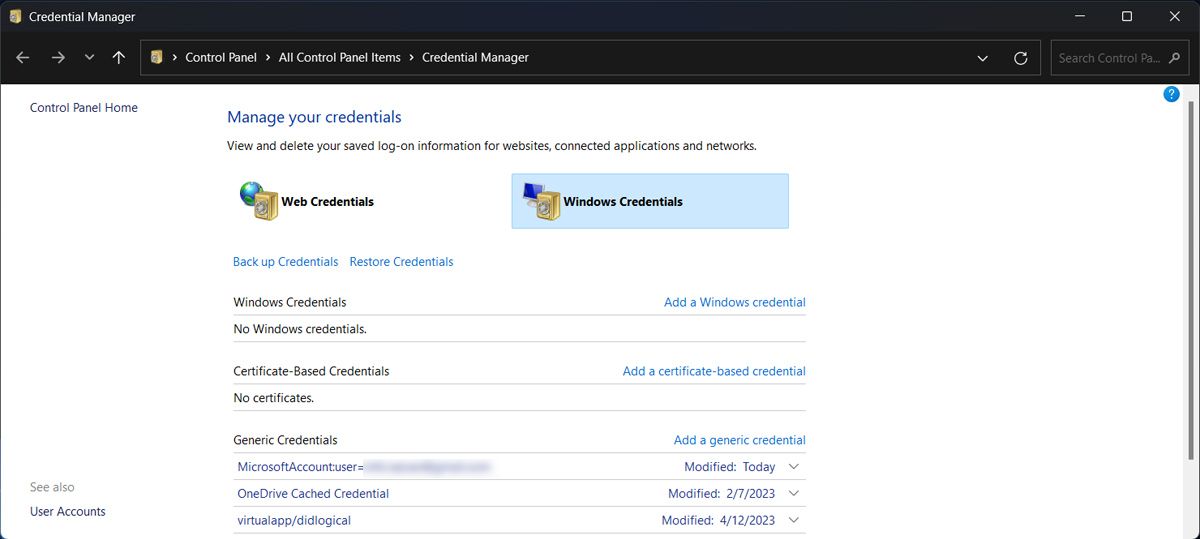1200x539 pixels.
Task: Click the Manage your credentials heading
Action: 314,117
